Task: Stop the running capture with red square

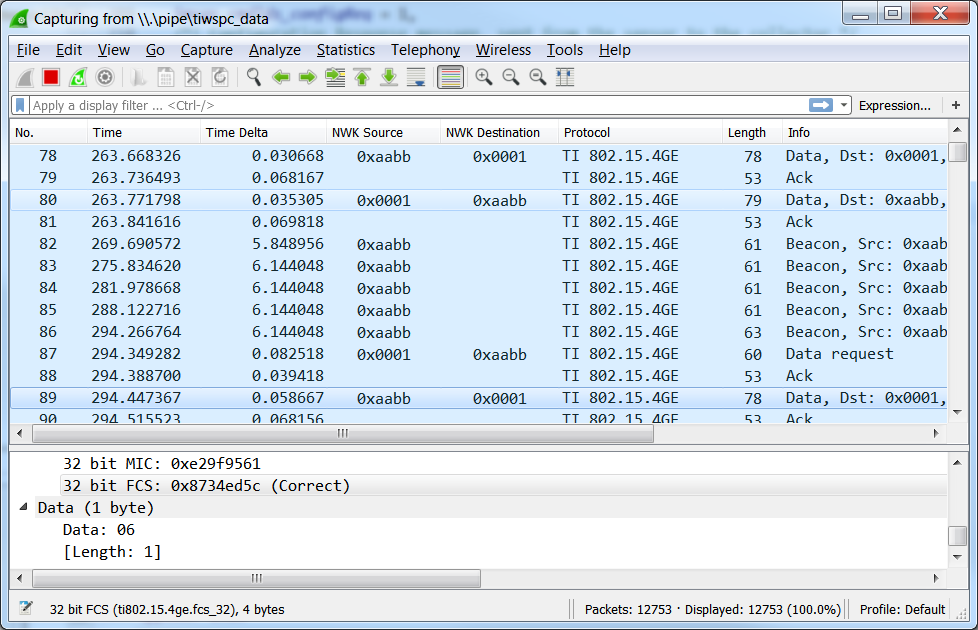Action: click(51, 77)
